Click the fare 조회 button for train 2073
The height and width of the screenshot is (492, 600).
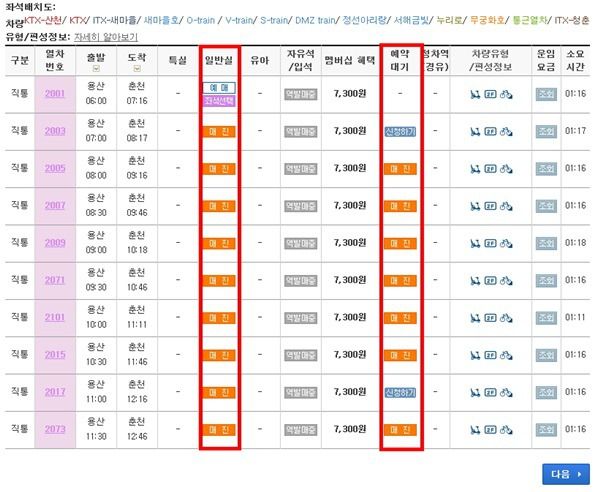tap(546, 430)
